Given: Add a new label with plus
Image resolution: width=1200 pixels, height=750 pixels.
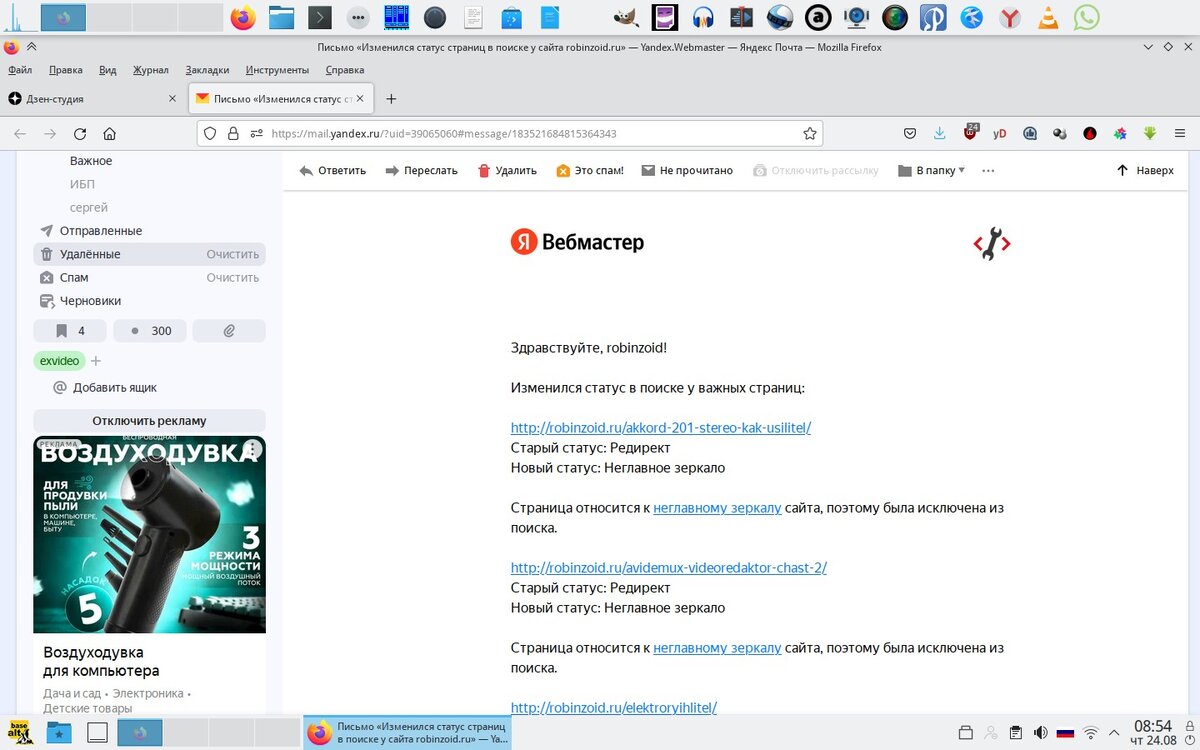Looking at the screenshot, I should (96, 361).
